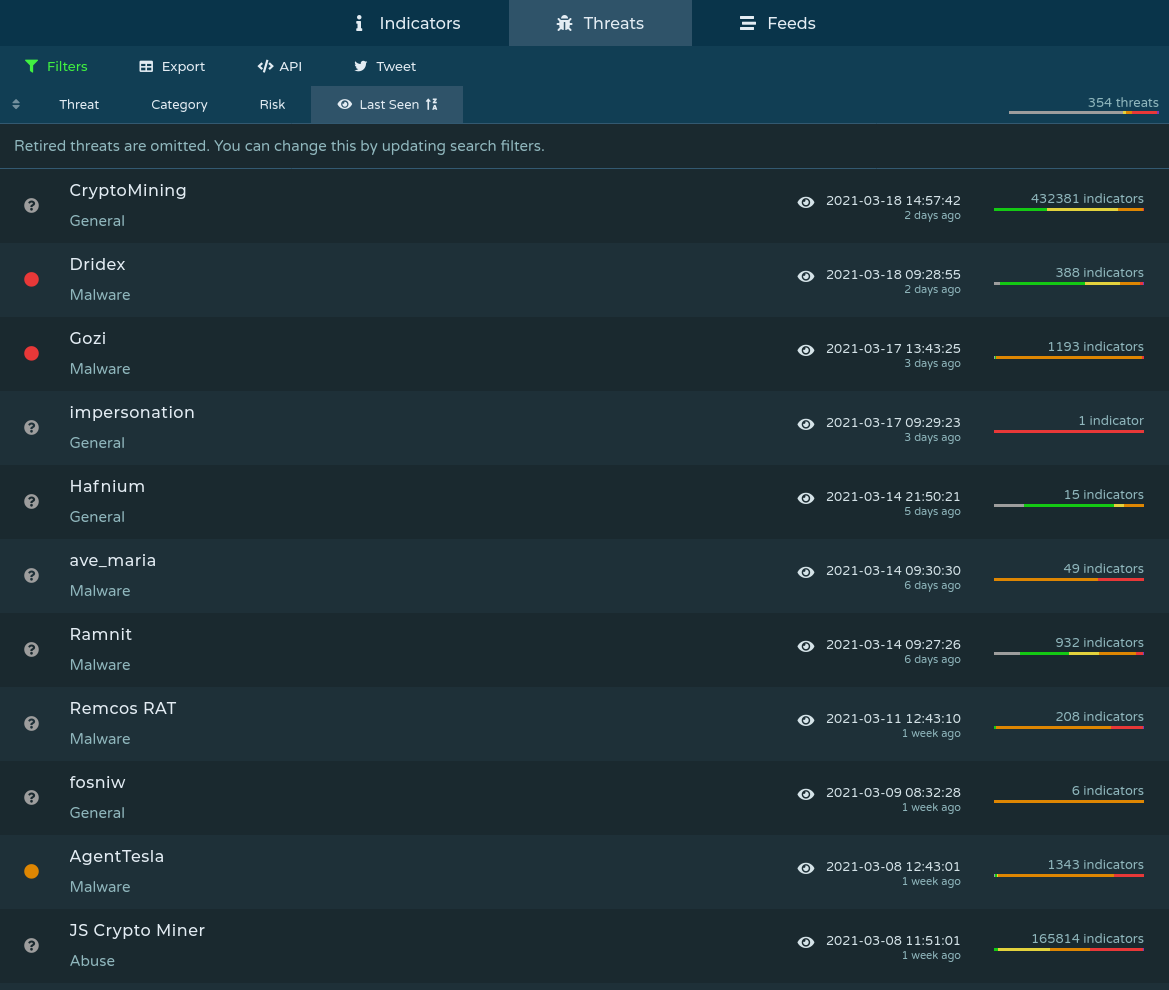Screen dimensions: 1169x990
Task: Toggle the eye icon next to Dridex's last seen
Action: pyautogui.click(x=806, y=276)
